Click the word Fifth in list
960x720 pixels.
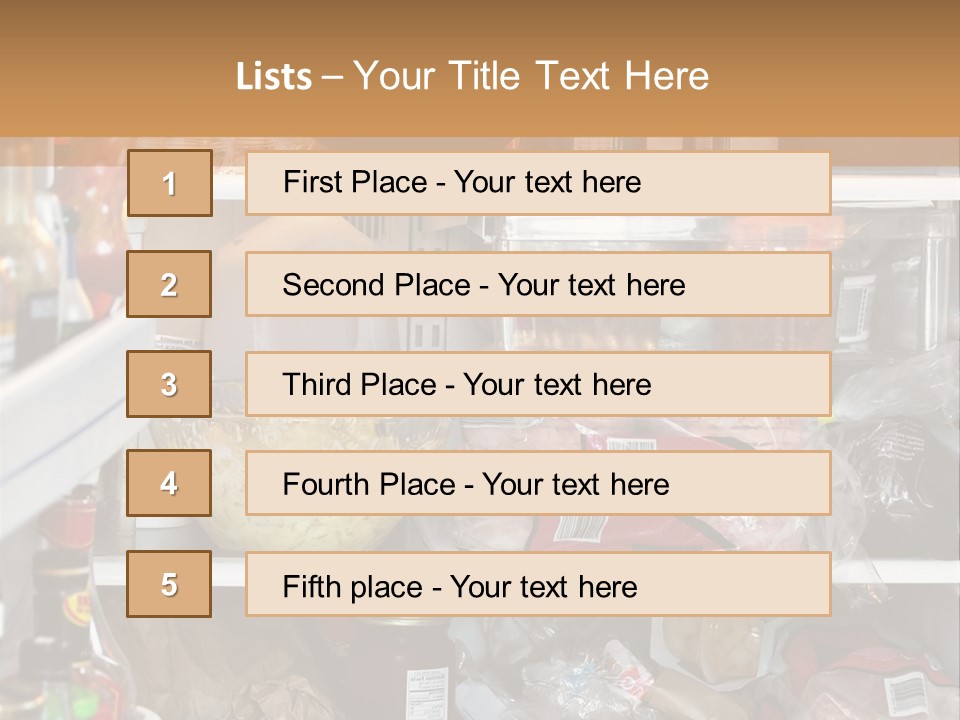pos(308,587)
